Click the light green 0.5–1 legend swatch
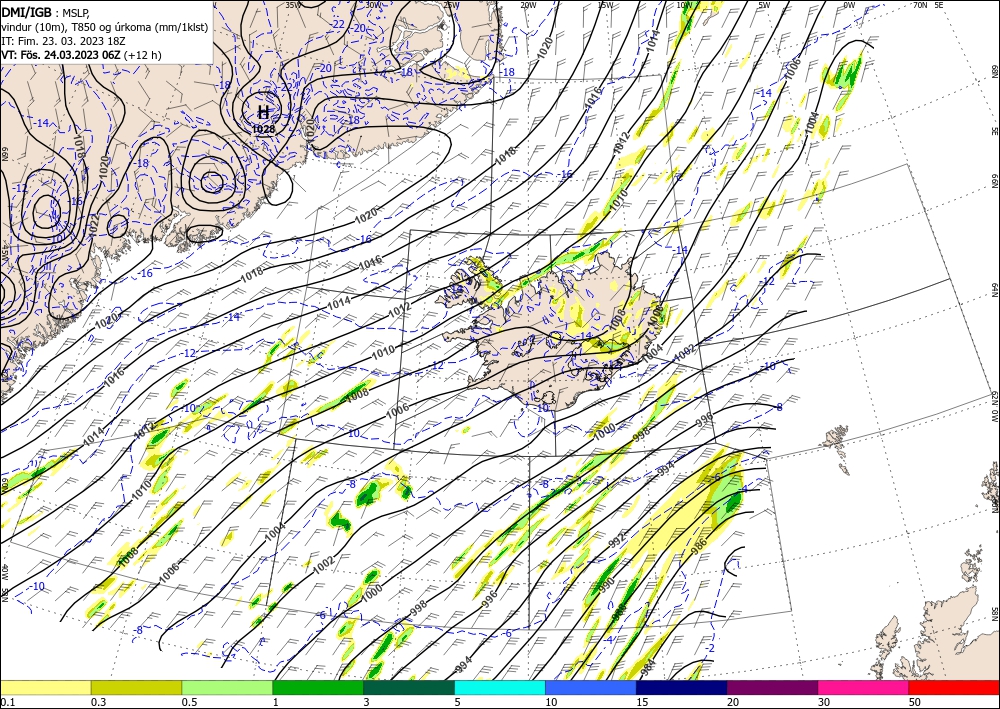Viewport: 1000px width, 709px height. (x=227, y=687)
